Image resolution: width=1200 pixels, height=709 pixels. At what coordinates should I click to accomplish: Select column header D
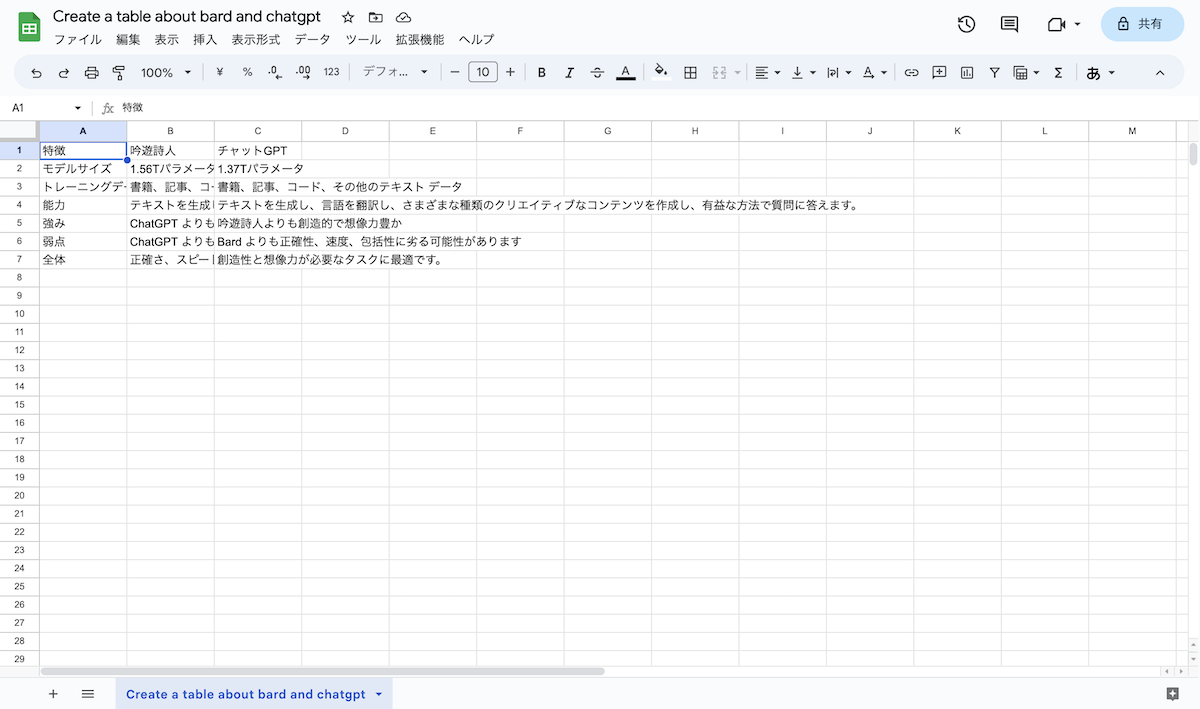point(345,131)
